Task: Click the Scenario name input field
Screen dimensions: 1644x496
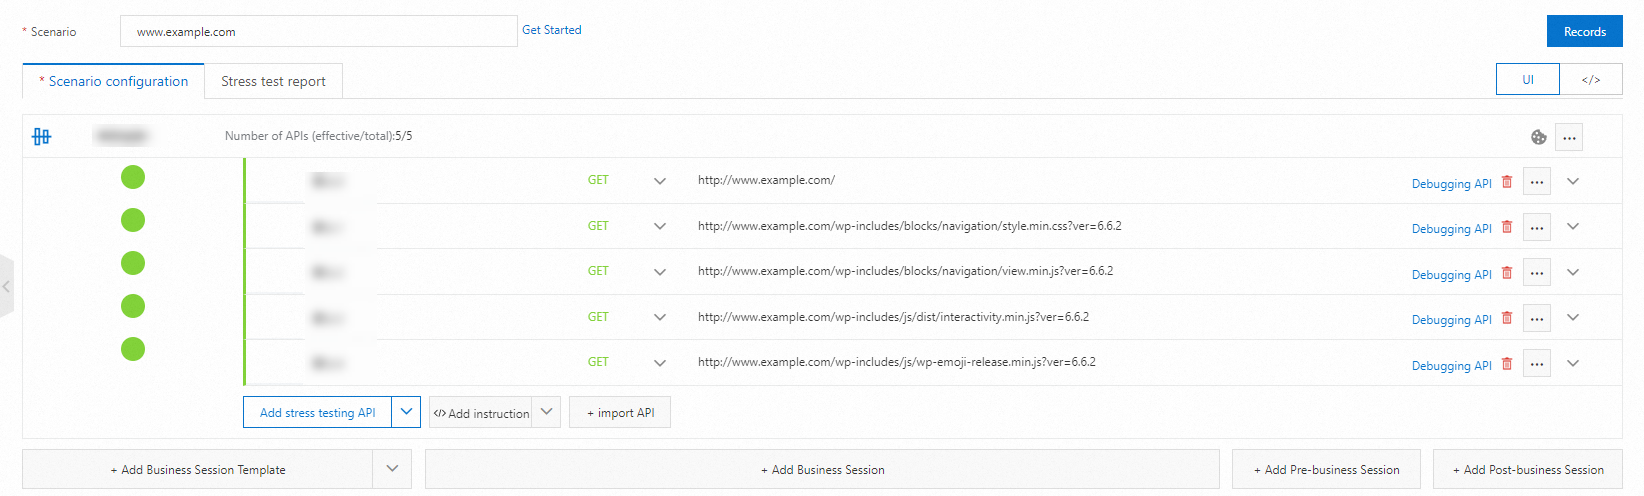Action: pyautogui.click(x=318, y=31)
